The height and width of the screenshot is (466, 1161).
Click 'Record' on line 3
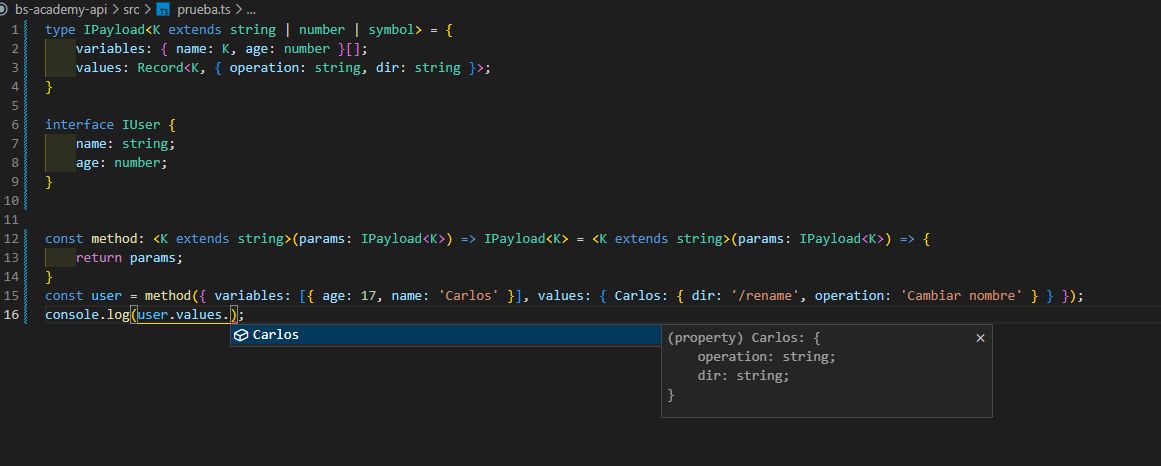[x=160, y=67]
